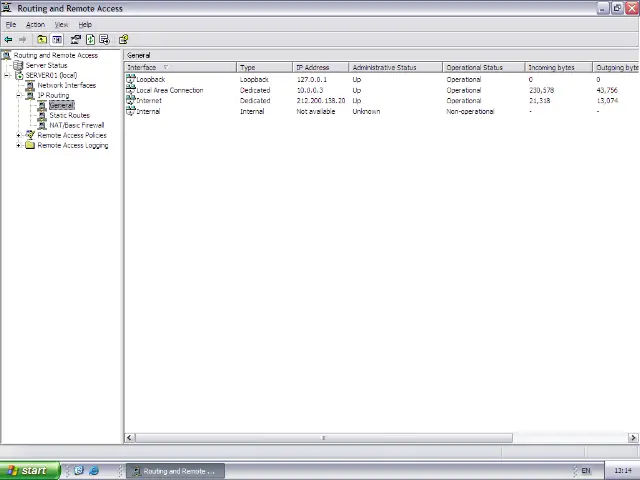
Task: Sort by the Outgoing bytes column header
Action: 616,67
